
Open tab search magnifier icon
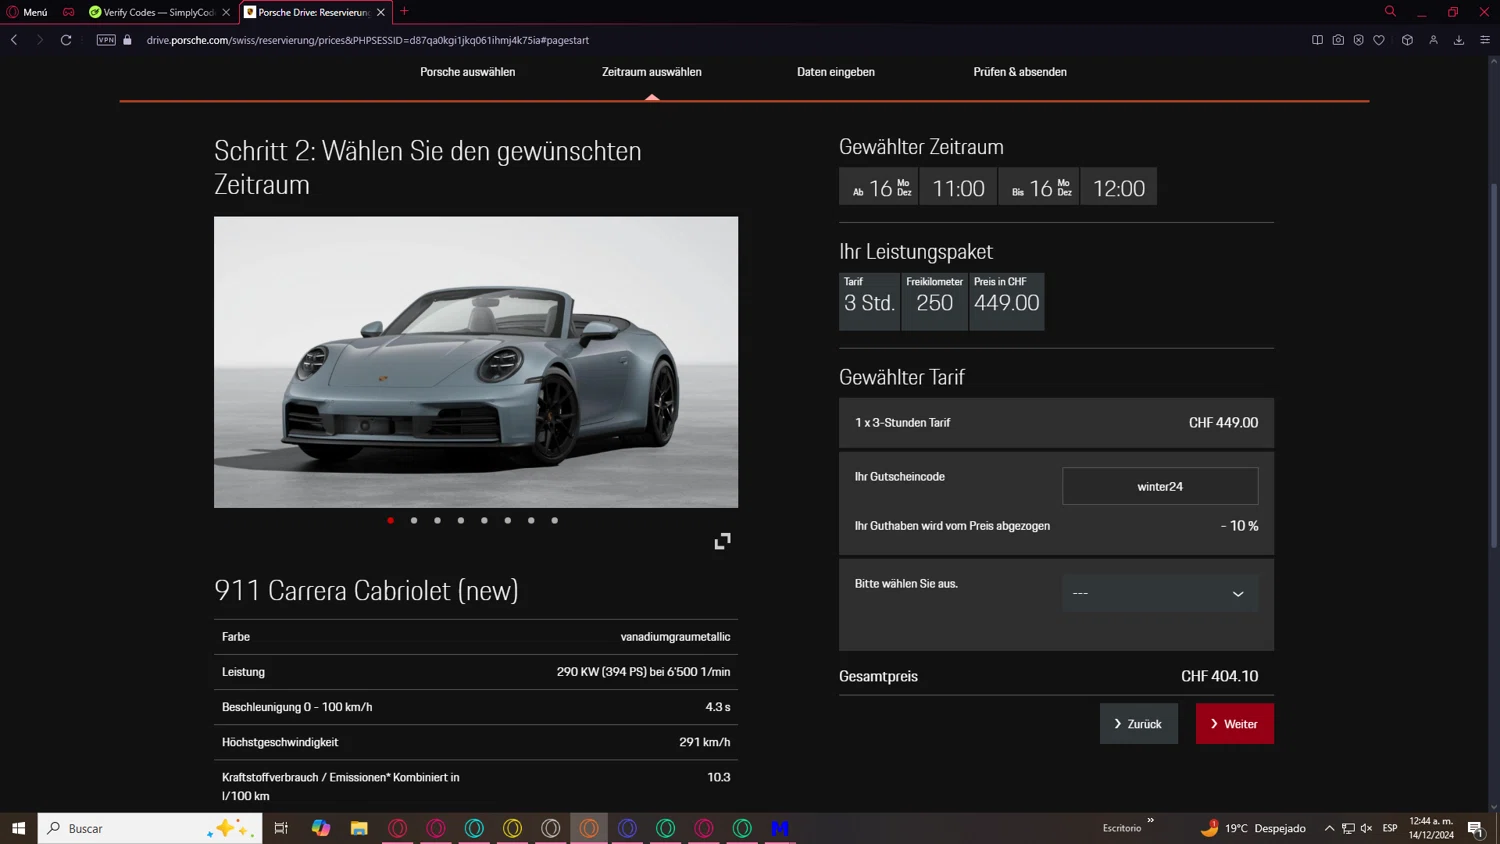click(x=1390, y=11)
